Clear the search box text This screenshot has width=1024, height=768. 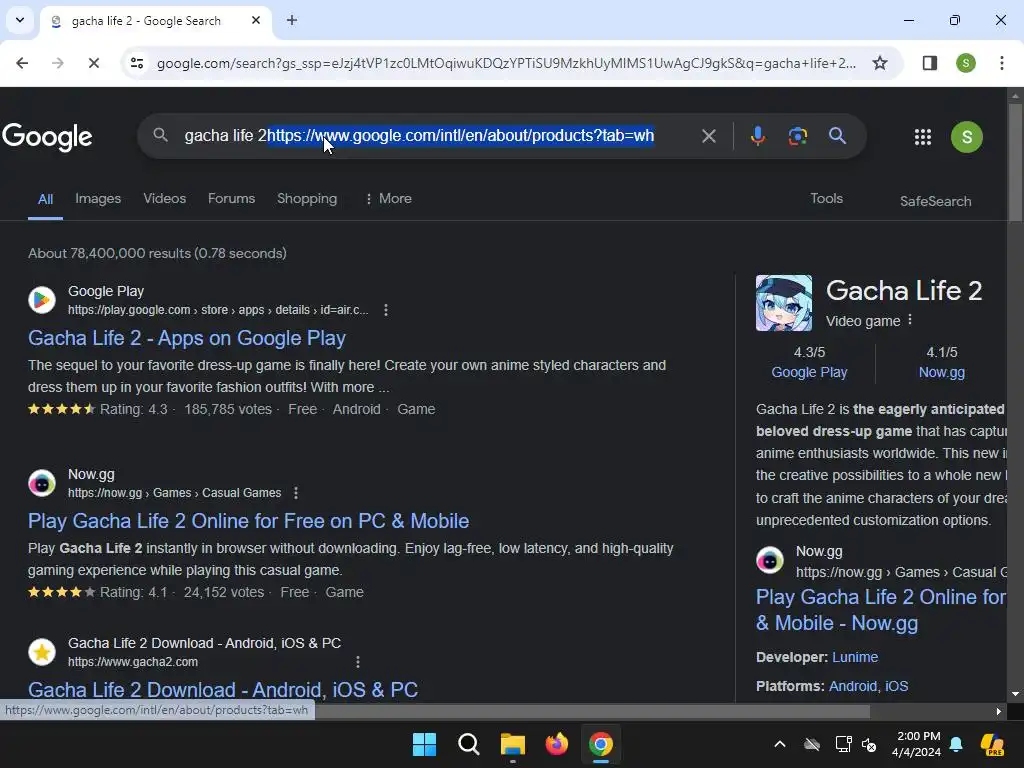click(x=709, y=136)
